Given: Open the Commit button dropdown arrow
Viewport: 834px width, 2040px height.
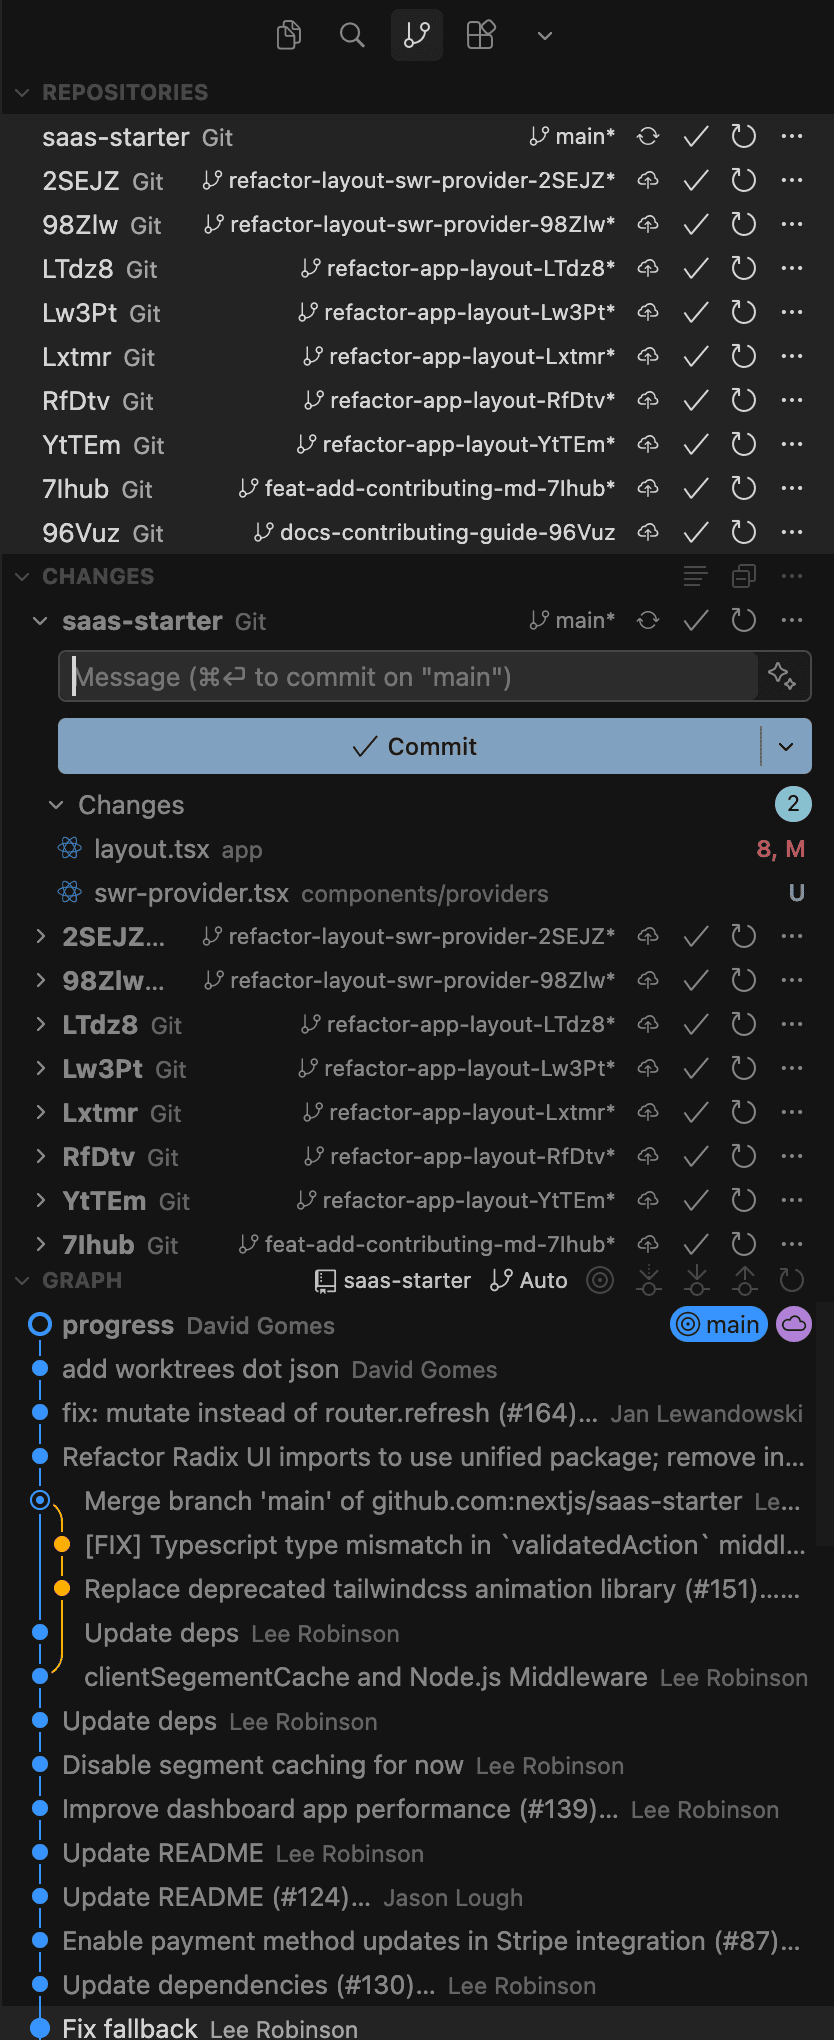Looking at the screenshot, I should pos(786,746).
